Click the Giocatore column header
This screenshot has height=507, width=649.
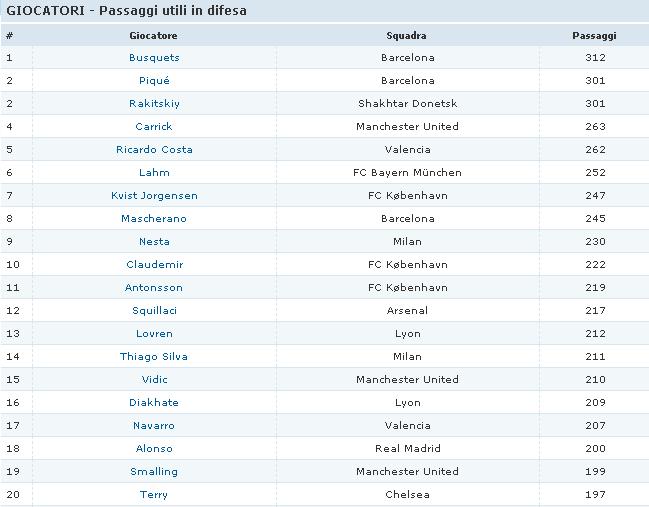tap(154, 35)
